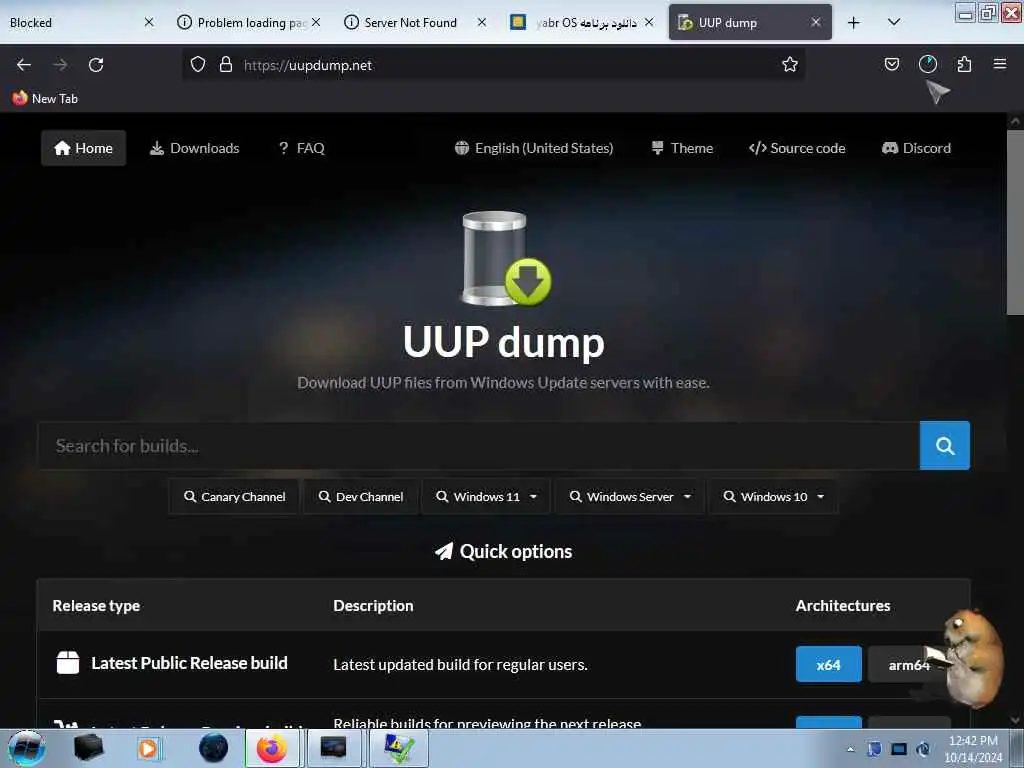Open the list all tabs chevron

pos(894,22)
